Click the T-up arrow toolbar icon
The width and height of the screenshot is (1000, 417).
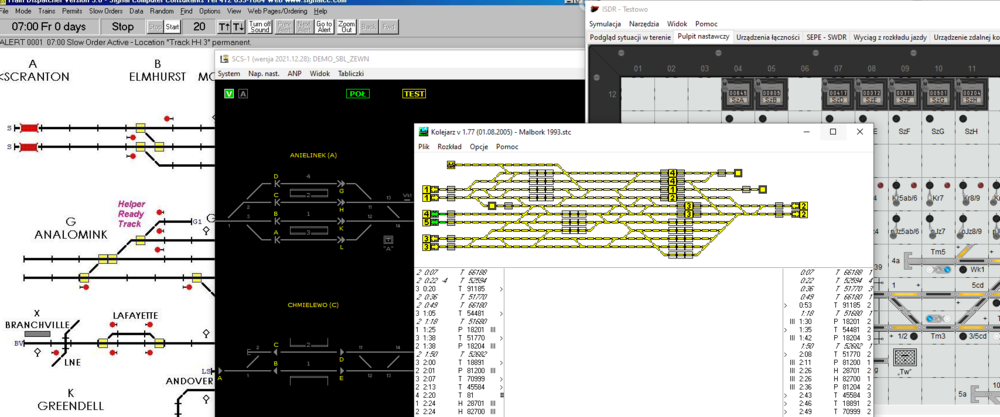(224, 26)
